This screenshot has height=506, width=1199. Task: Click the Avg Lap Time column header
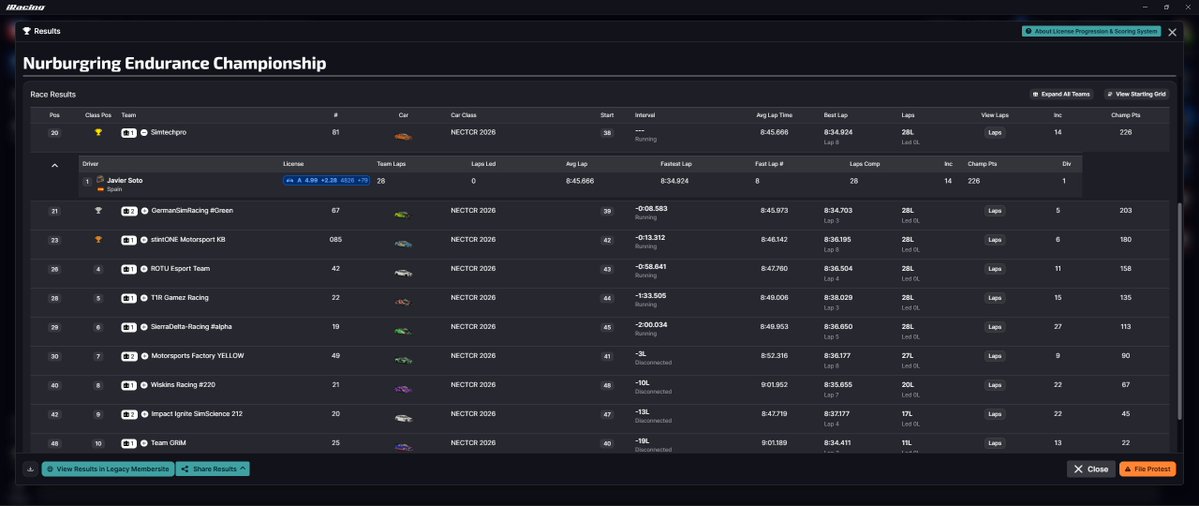click(x=774, y=115)
